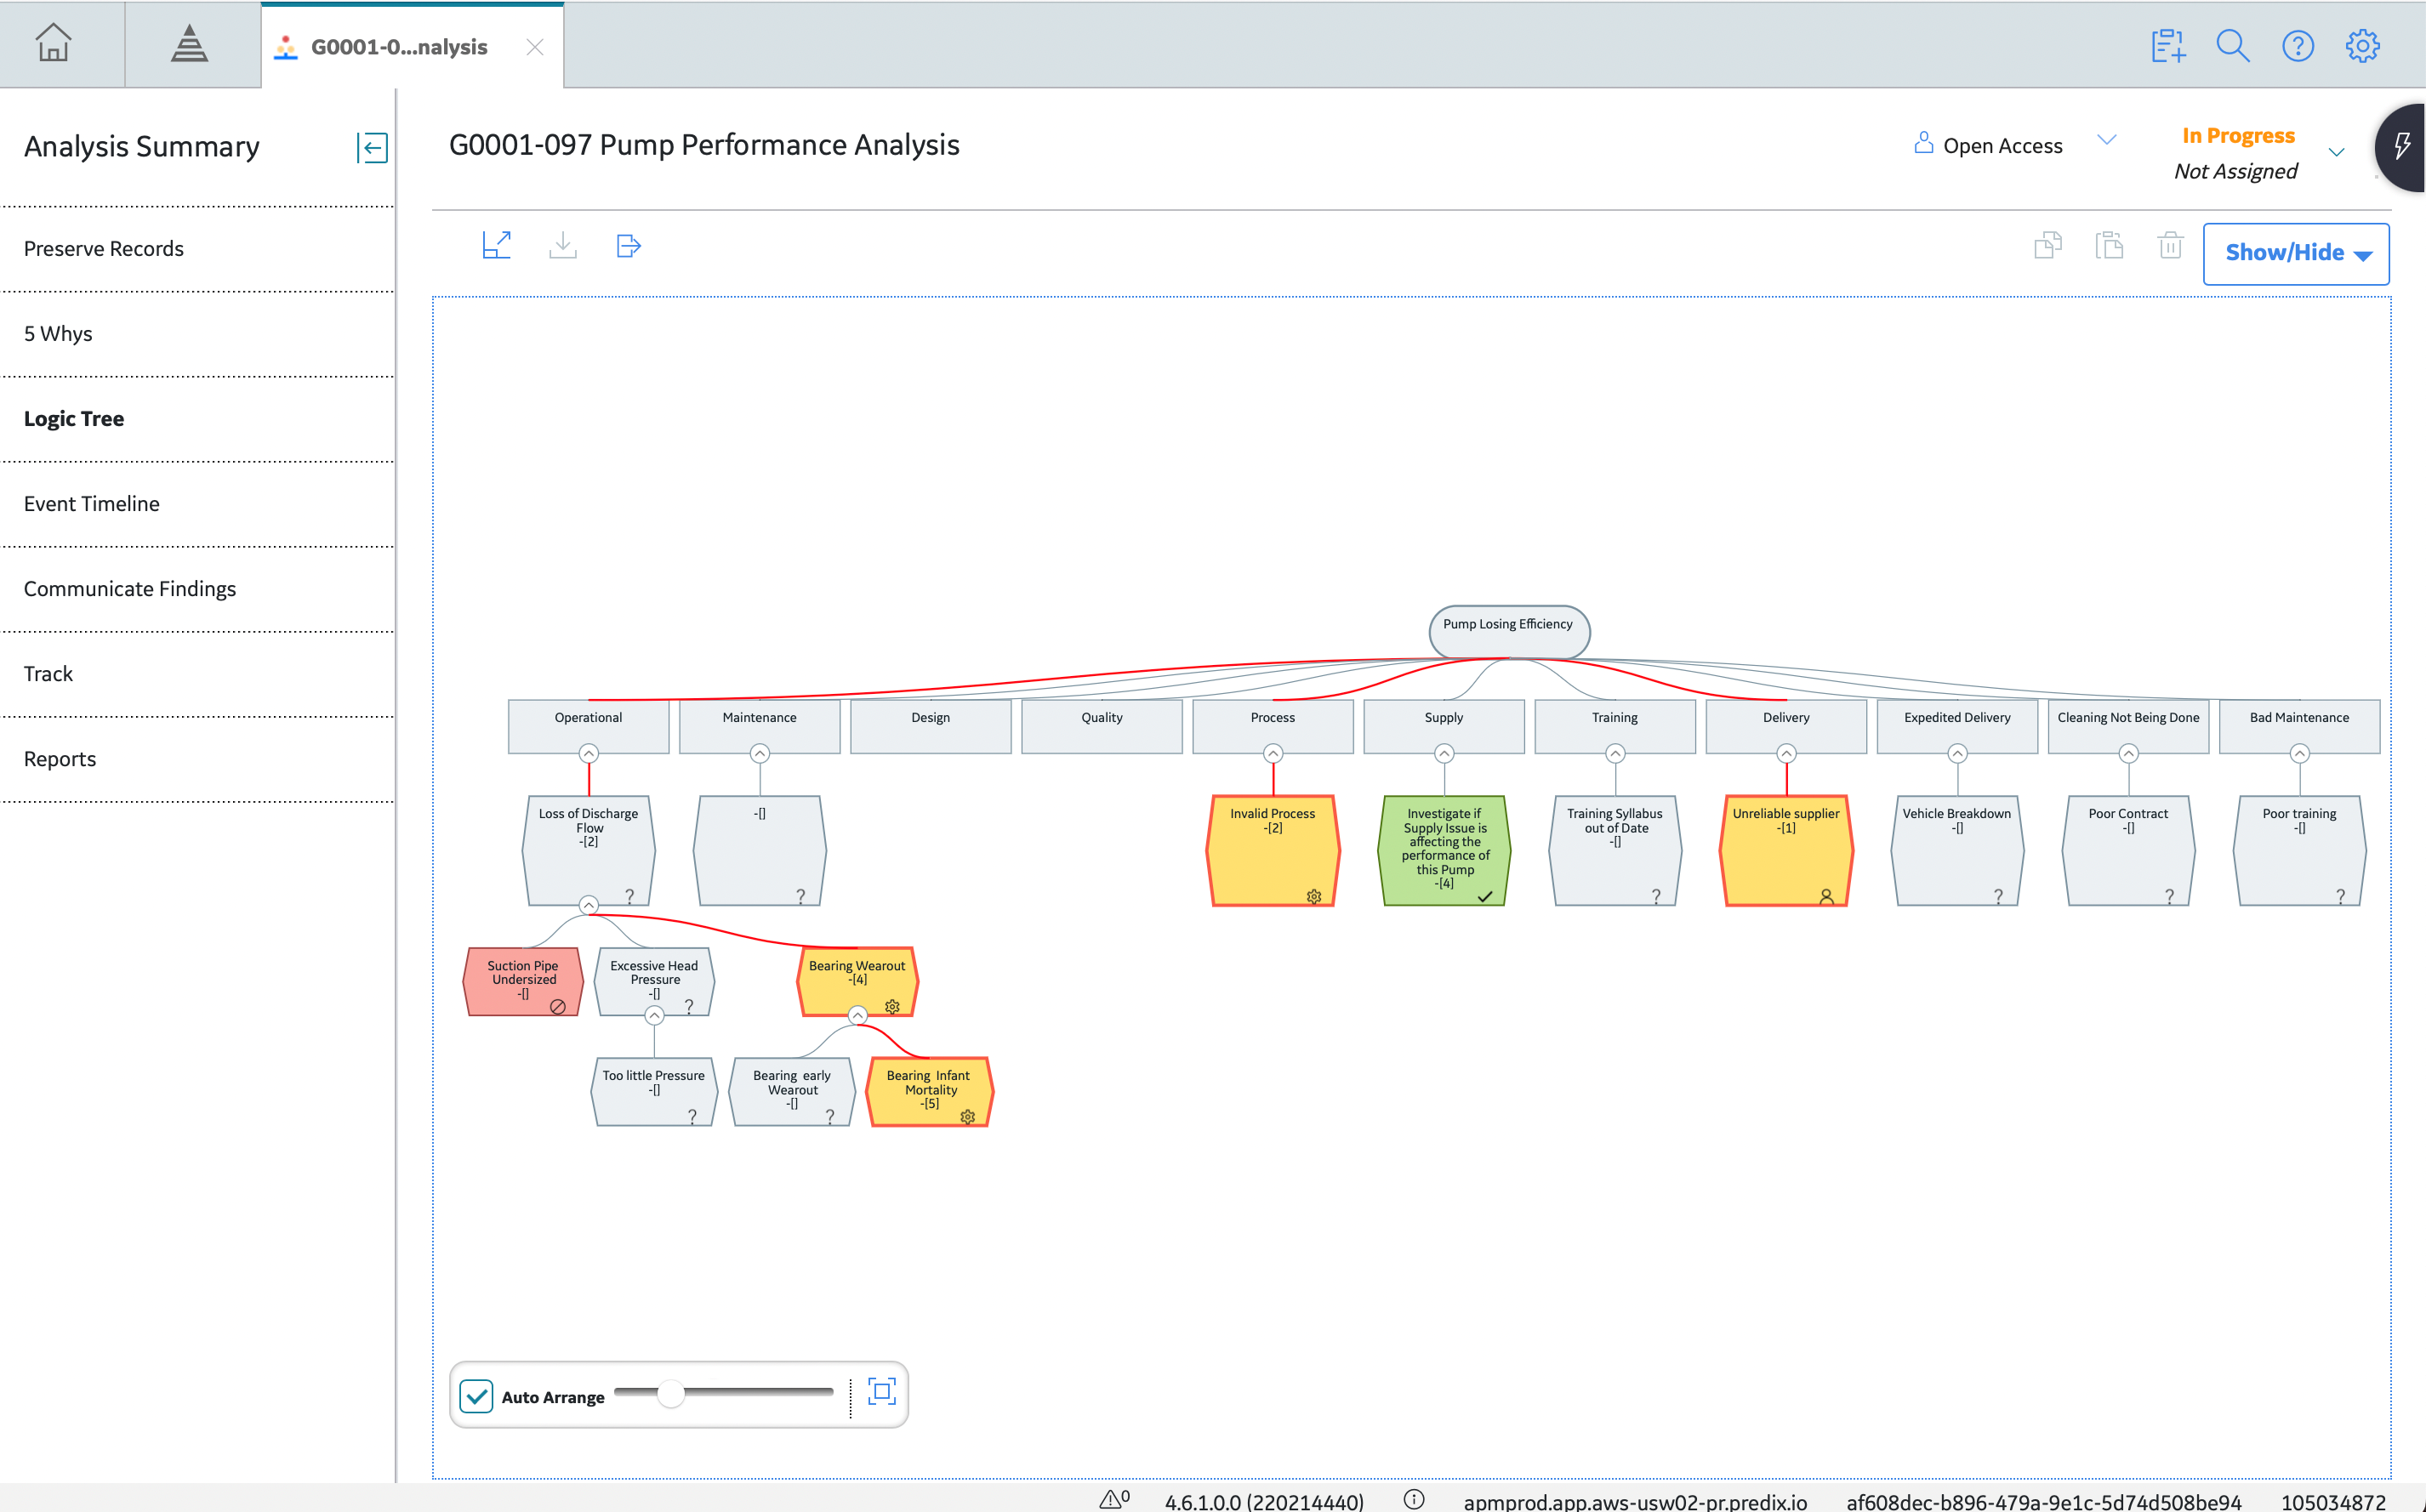Expand the Open Access dropdown chevron
The height and width of the screenshot is (1512, 2426).
tap(2106, 140)
